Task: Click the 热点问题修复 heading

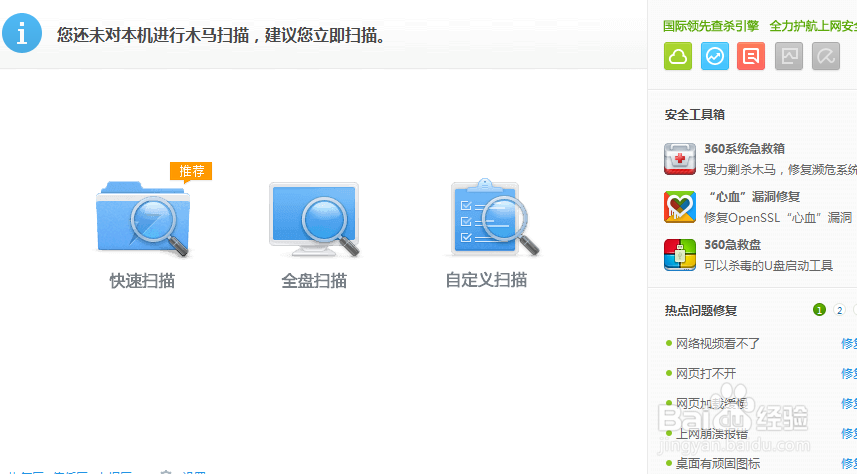Action: click(x=701, y=311)
